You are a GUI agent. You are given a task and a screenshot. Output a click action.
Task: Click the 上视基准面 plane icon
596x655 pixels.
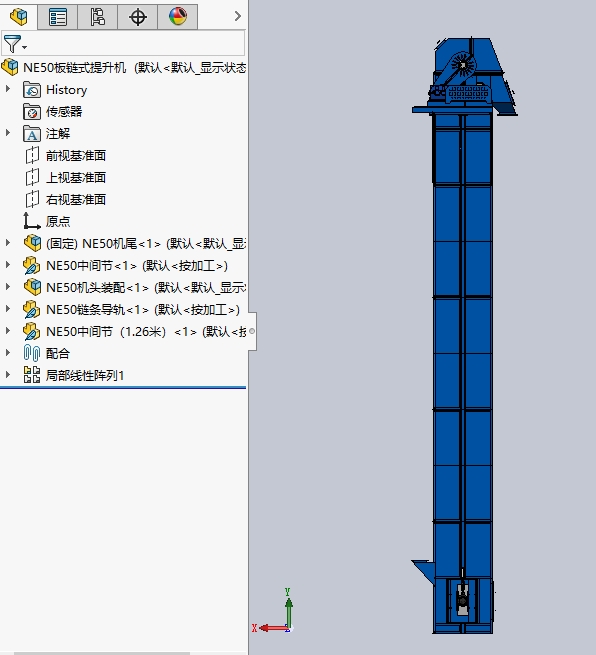[x=32, y=178]
